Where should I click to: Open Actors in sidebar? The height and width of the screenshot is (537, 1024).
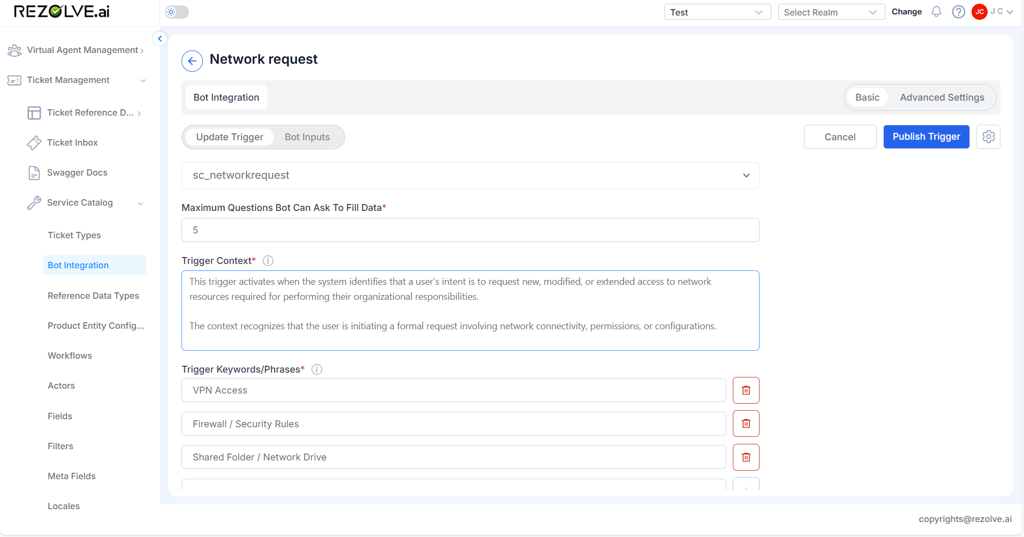pyautogui.click(x=61, y=386)
